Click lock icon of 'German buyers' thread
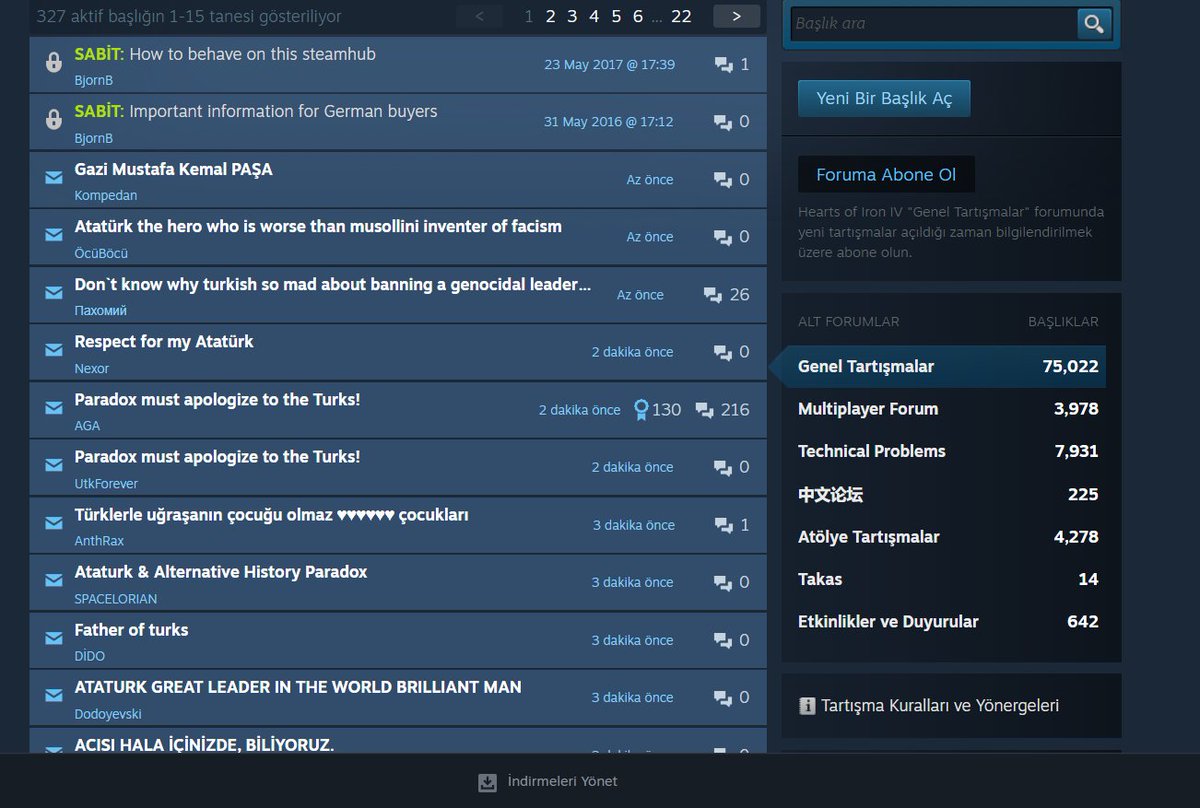Viewport: 1200px width, 808px height. point(54,121)
